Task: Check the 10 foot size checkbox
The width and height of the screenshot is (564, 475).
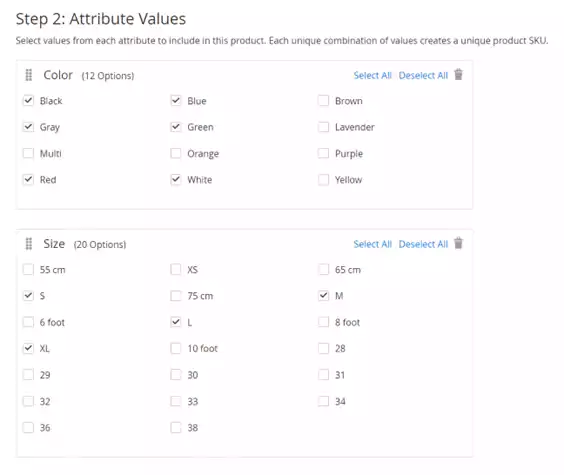Action: [x=176, y=348]
